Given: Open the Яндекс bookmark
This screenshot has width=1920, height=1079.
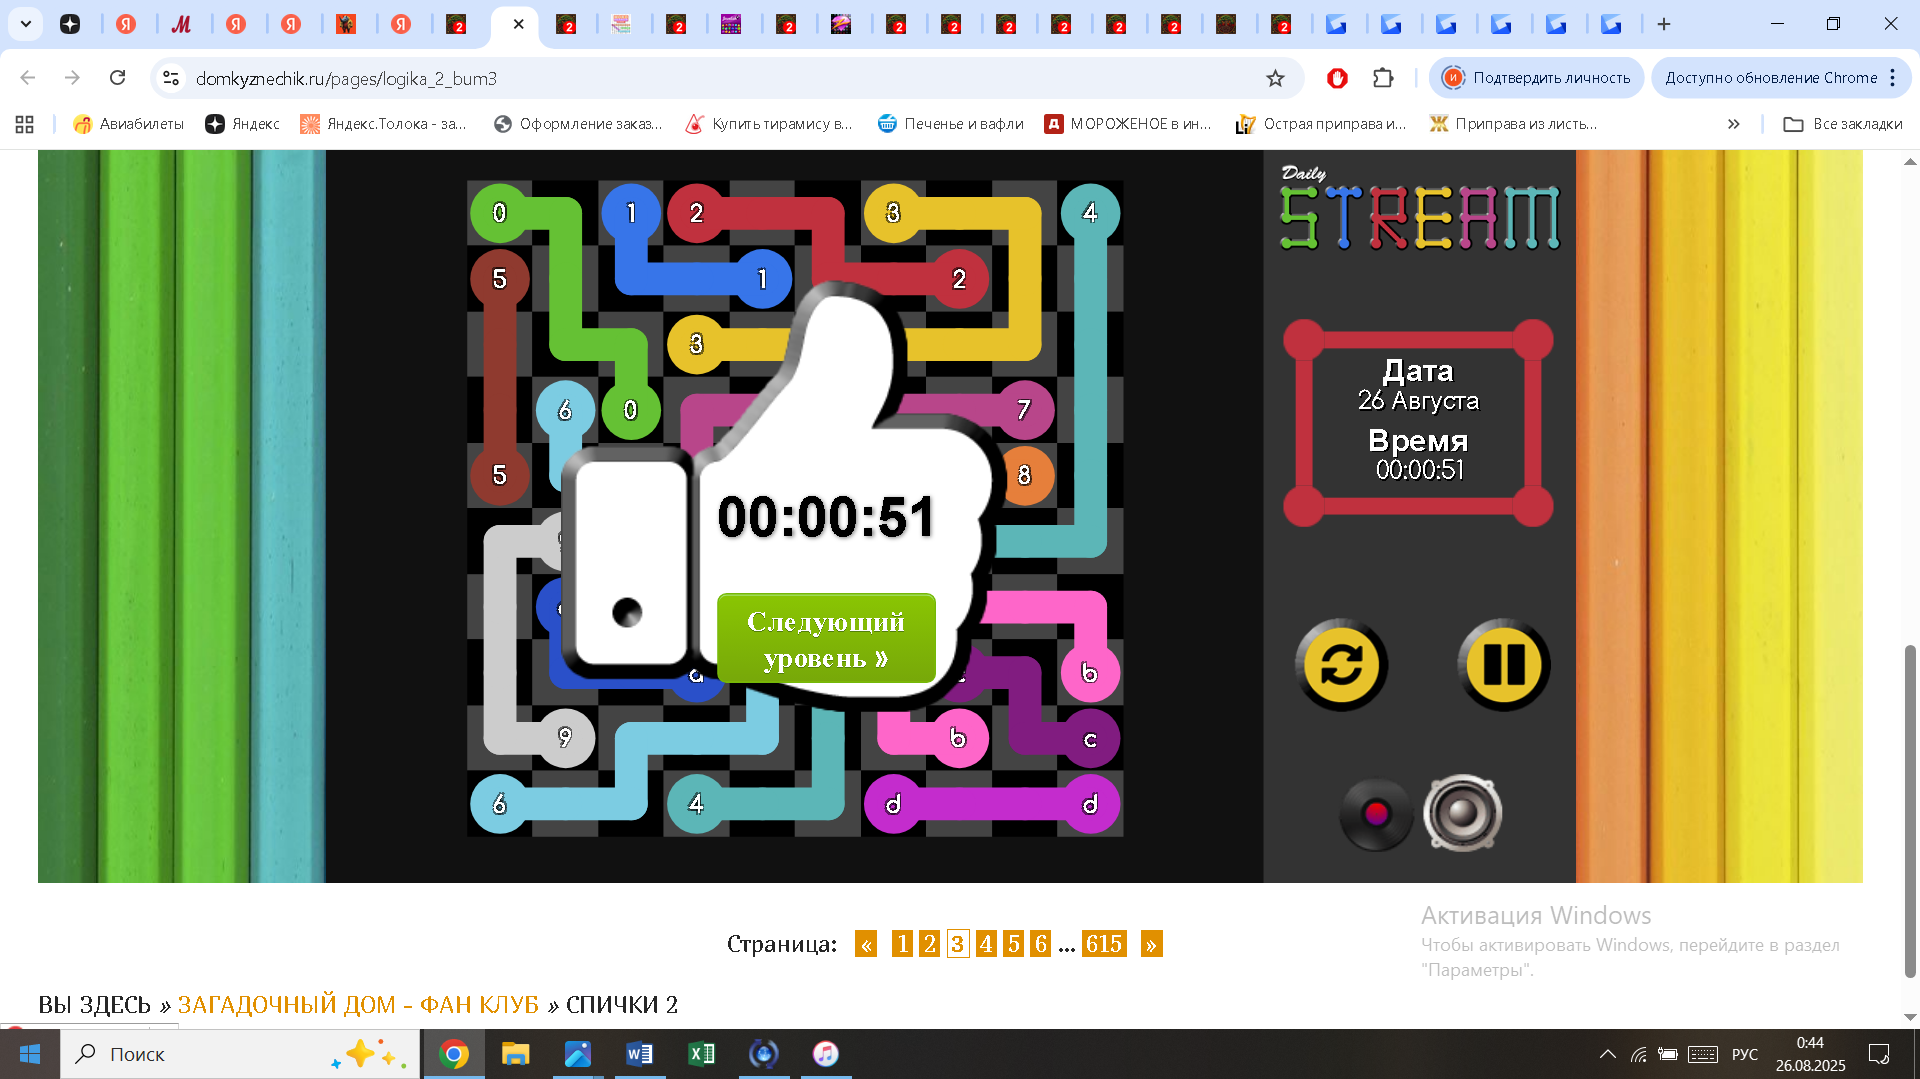Looking at the screenshot, I should [x=242, y=124].
